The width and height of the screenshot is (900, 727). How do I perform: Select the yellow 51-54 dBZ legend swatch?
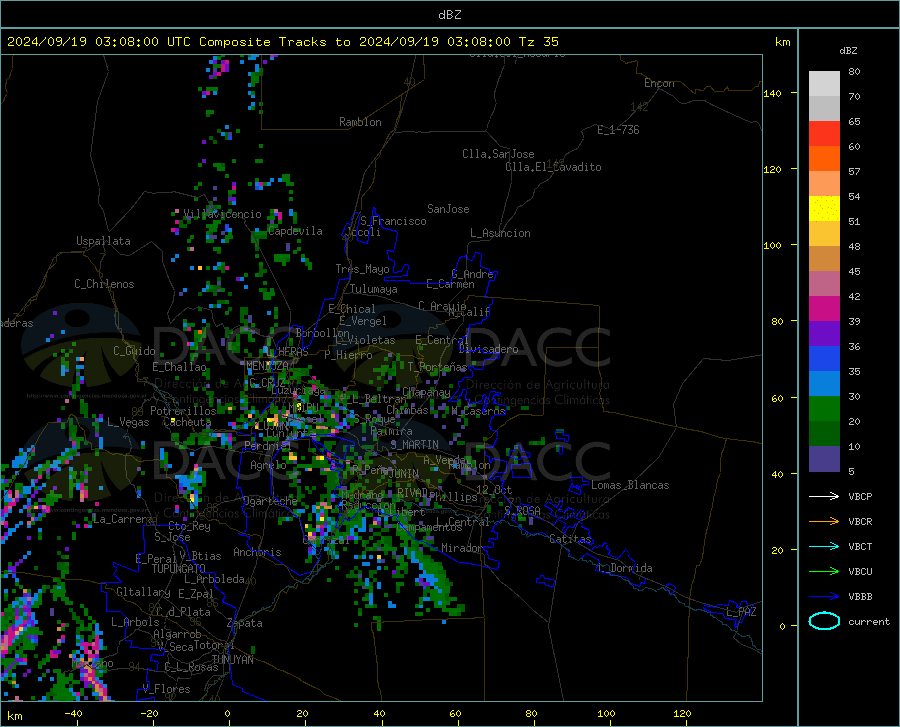coord(824,208)
